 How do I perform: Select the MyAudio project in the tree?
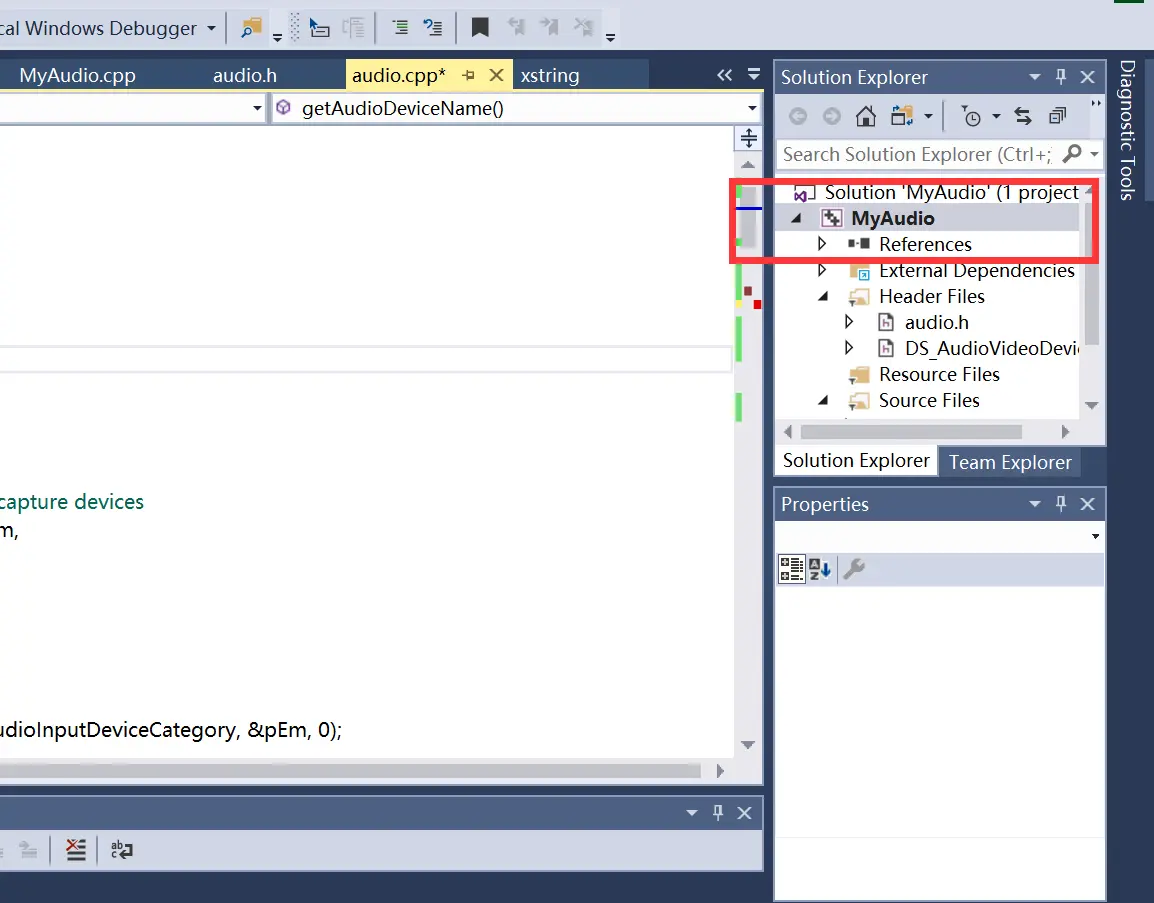pos(892,219)
